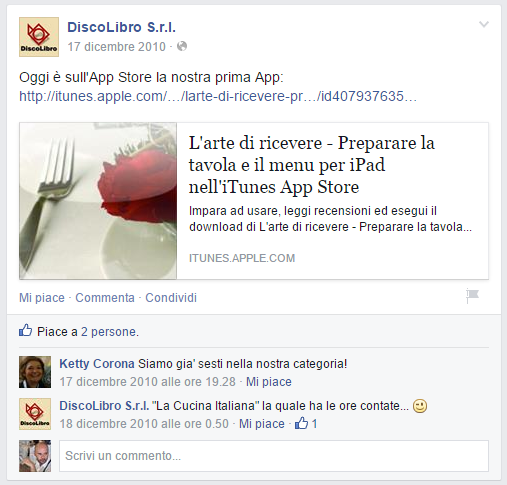Click the smiley emoticon in DiscoLibro's comment
The width and height of the screenshot is (507, 485).
coord(420,406)
